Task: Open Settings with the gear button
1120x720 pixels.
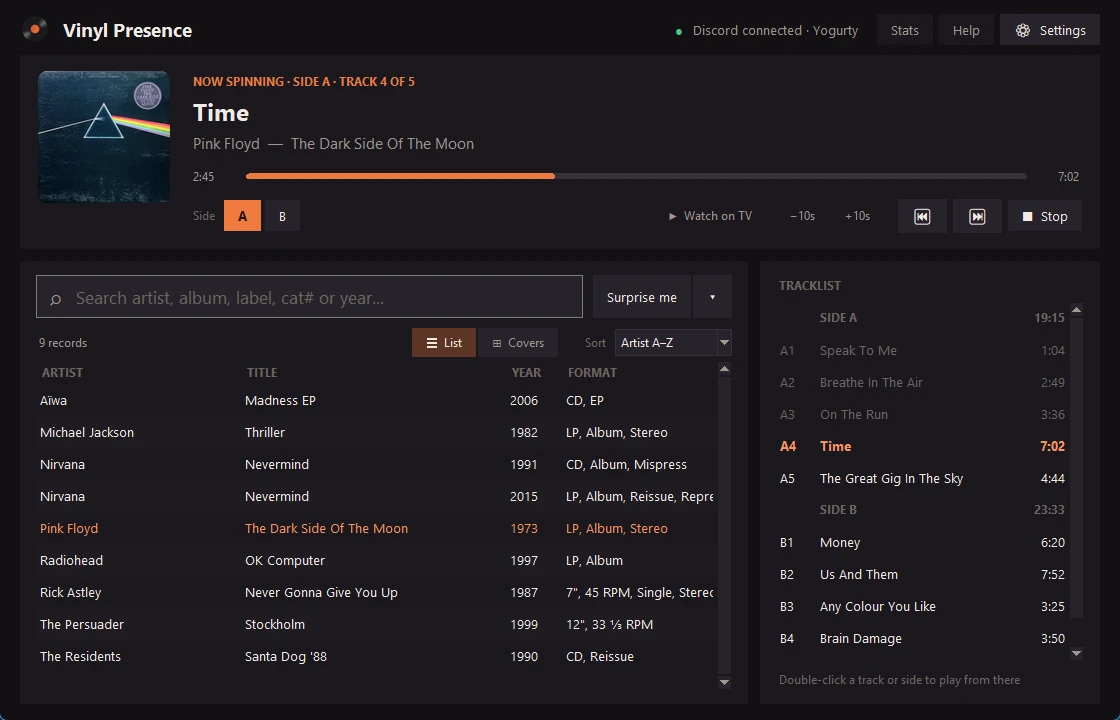Action: [1049, 30]
